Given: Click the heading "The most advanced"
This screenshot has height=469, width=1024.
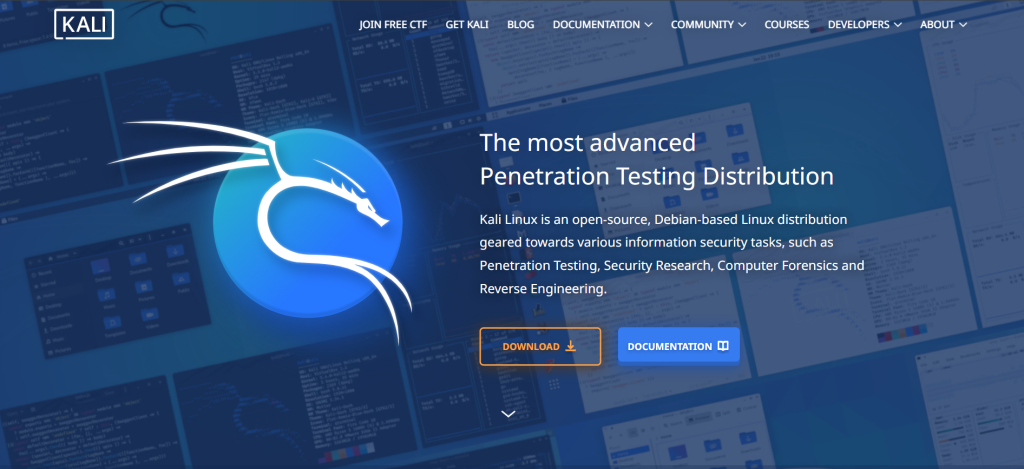Looking at the screenshot, I should coord(587,142).
